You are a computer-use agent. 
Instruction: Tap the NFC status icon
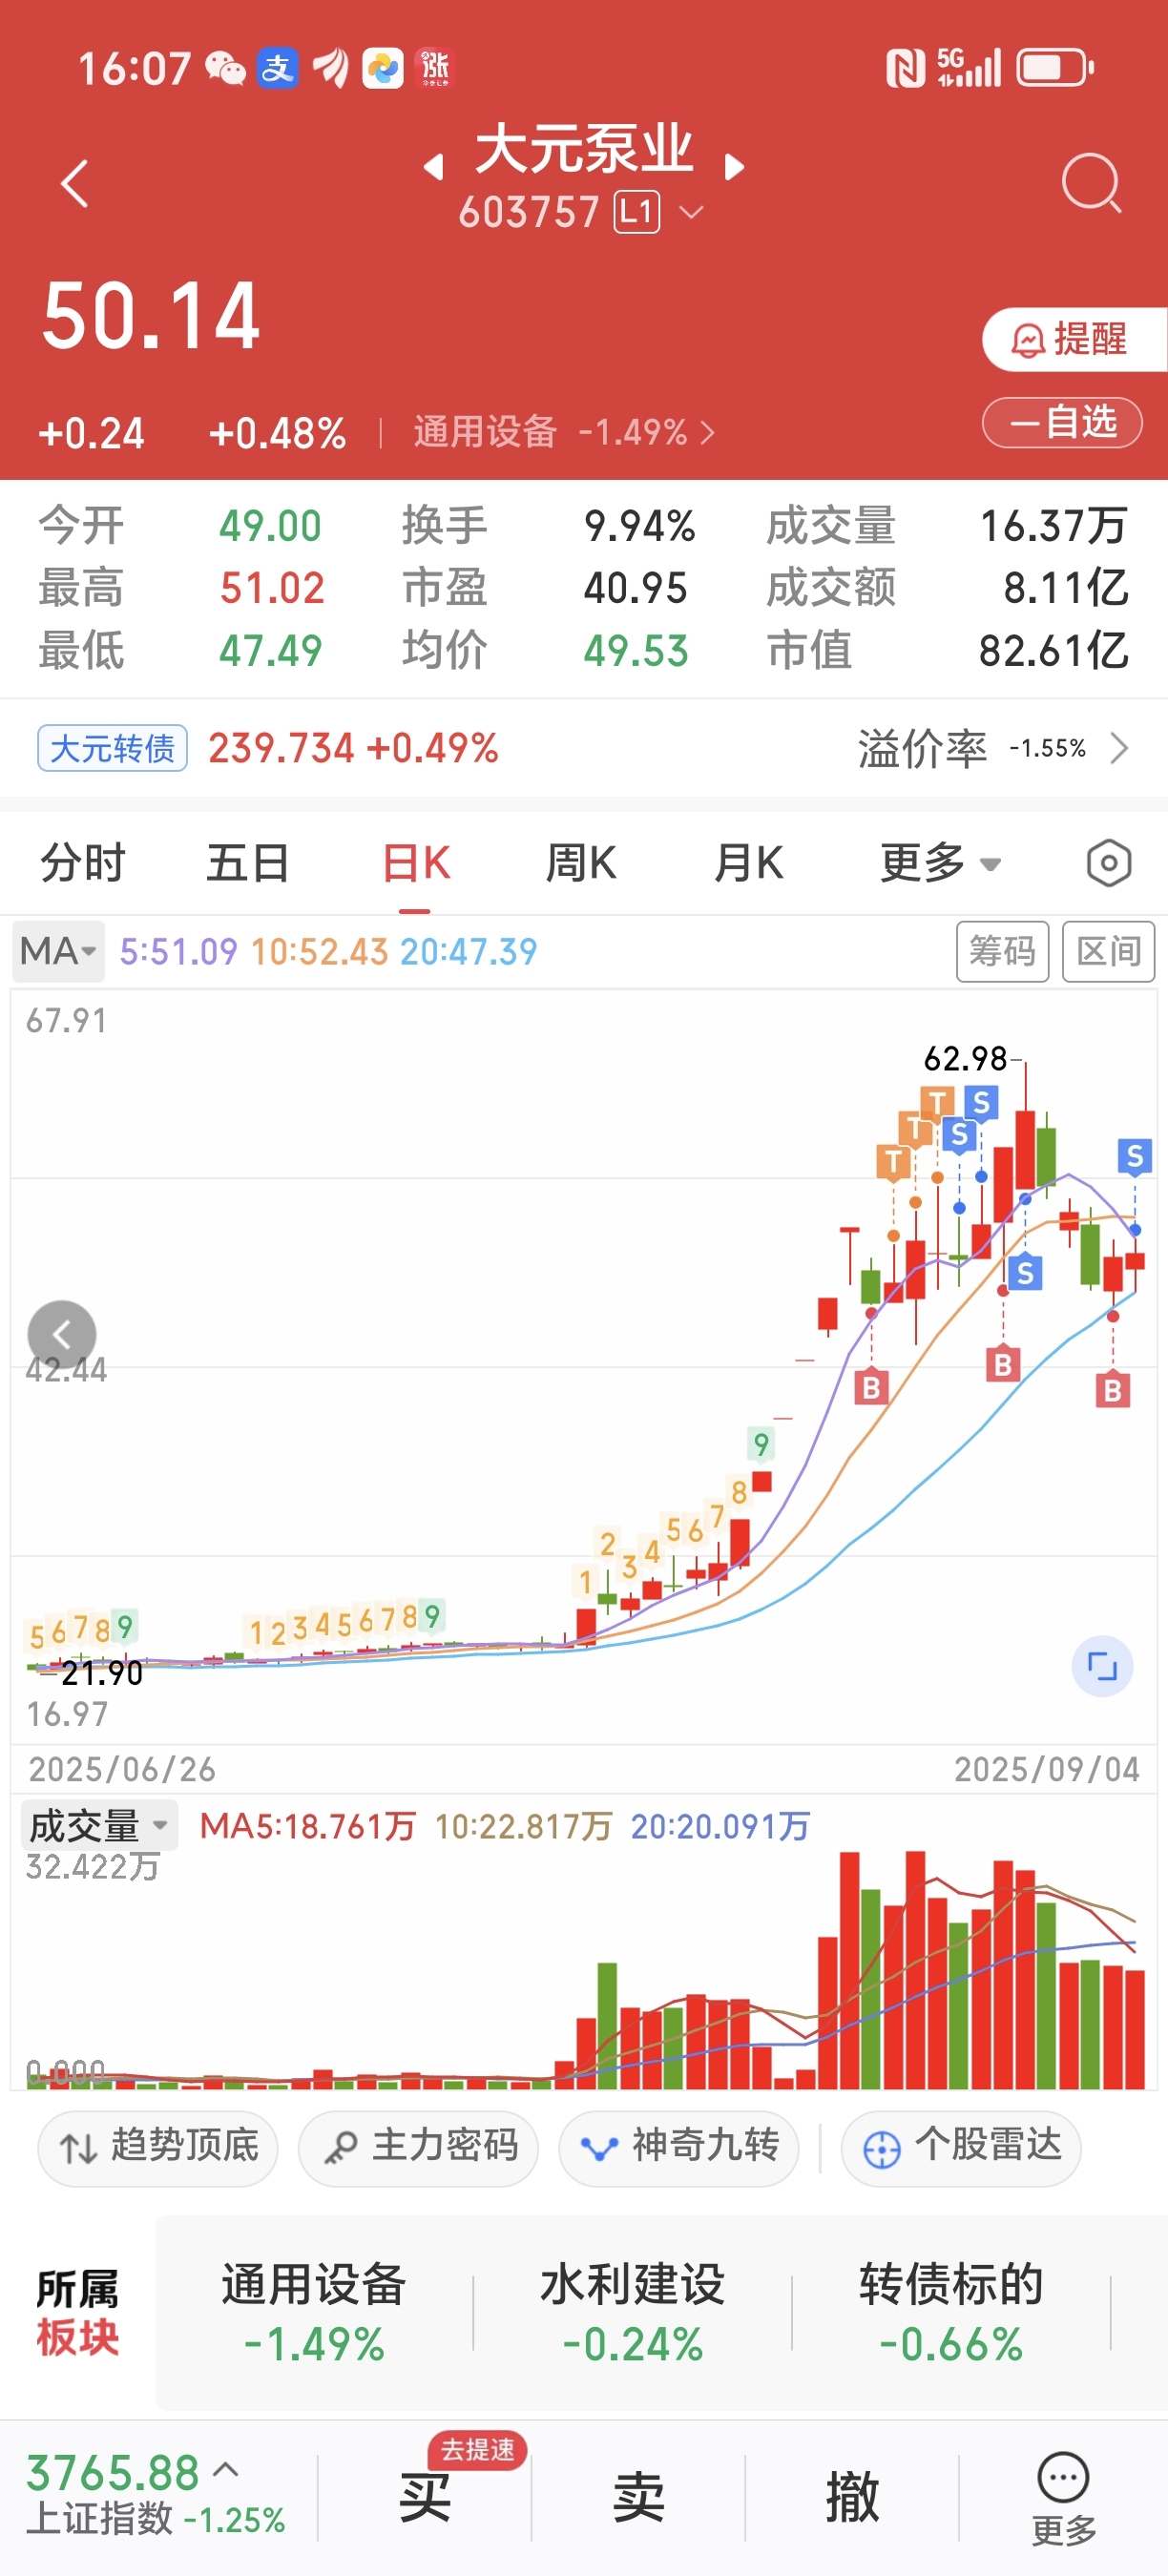[905, 69]
